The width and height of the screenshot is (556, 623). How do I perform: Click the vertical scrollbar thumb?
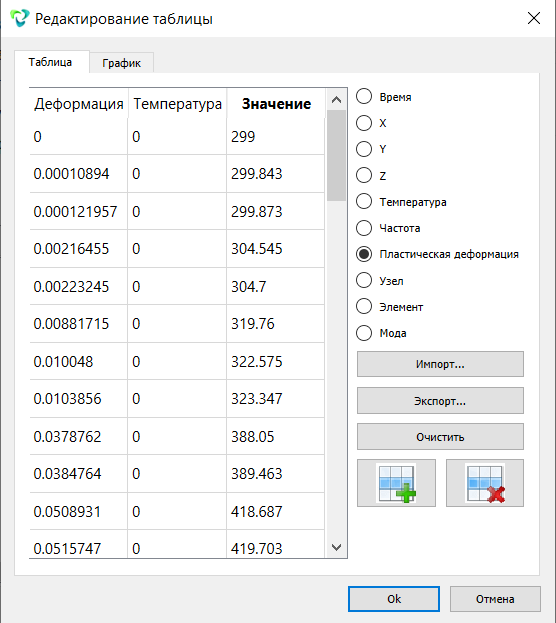click(336, 155)
